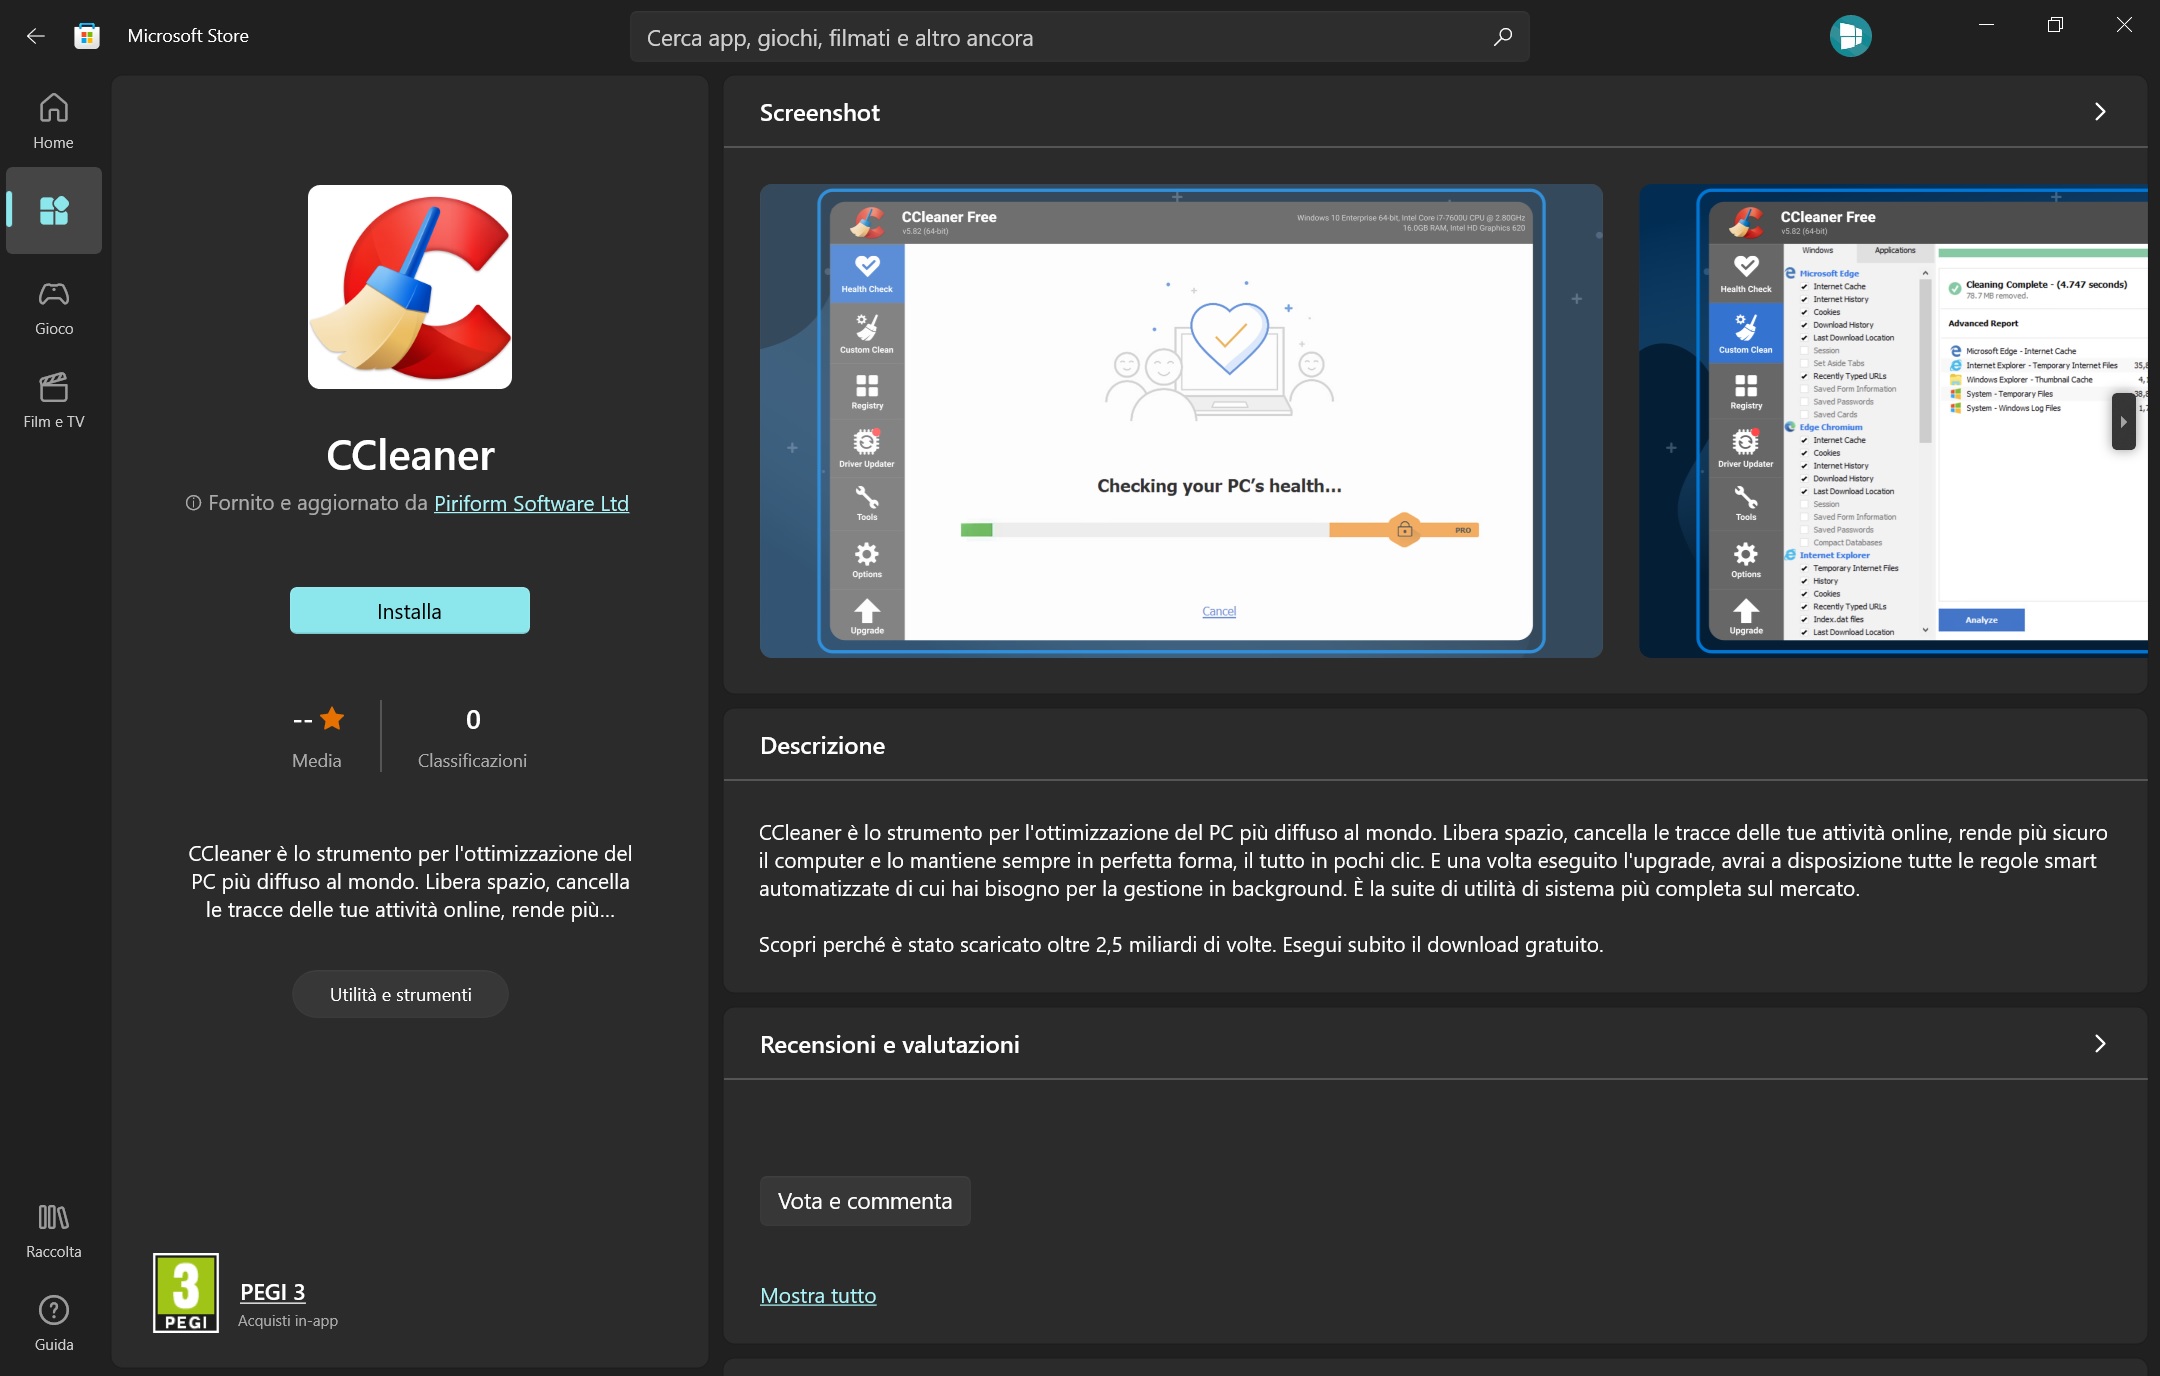Minimize the Microsoft Store window
Screen dimensions: 2160x1376
tap(1987, 25)
